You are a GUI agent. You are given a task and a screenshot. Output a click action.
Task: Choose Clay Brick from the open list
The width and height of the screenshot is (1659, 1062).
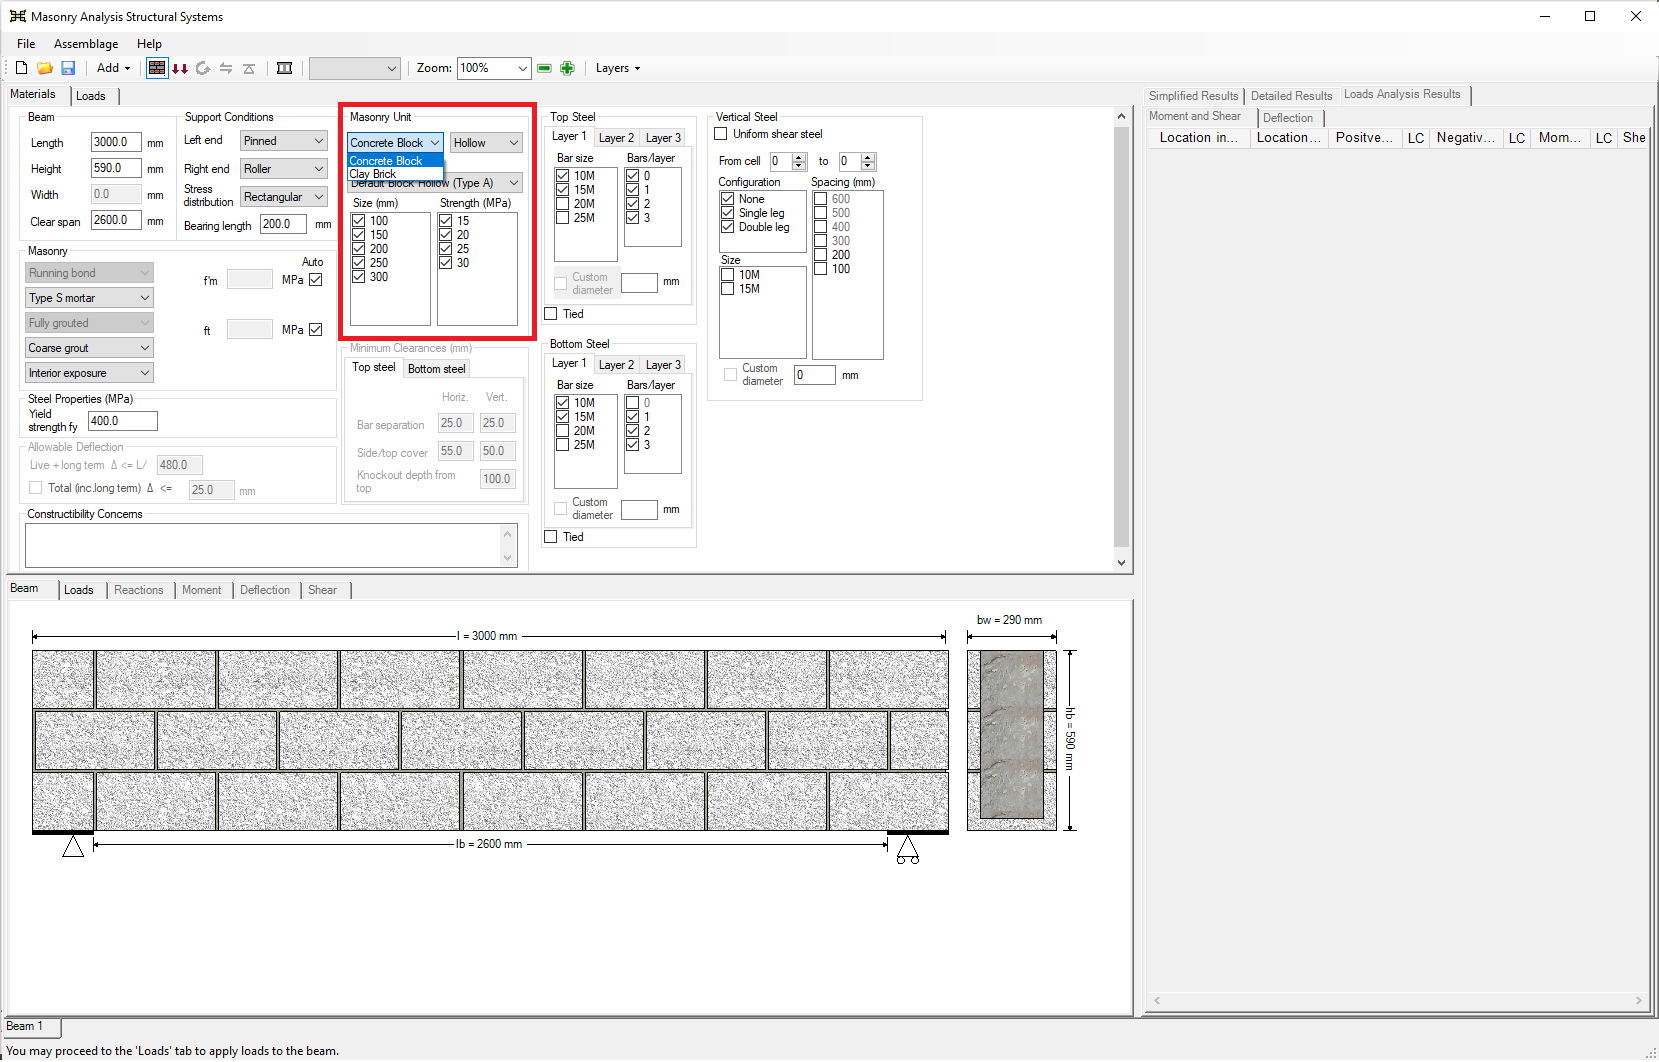(373, 174)
